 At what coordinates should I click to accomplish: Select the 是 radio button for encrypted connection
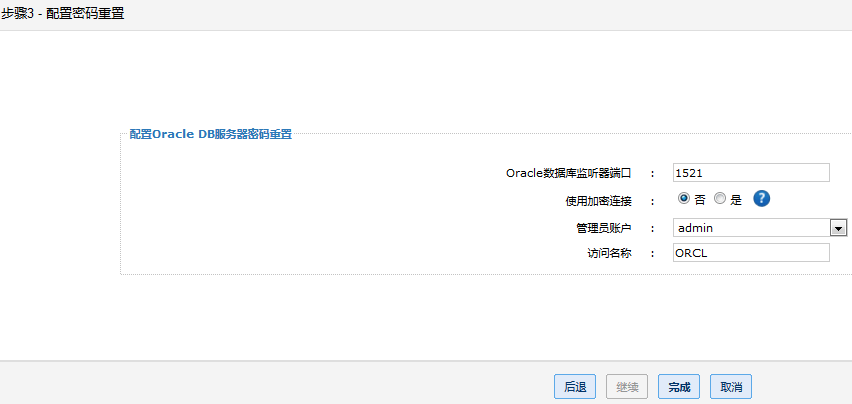[720, 199]
